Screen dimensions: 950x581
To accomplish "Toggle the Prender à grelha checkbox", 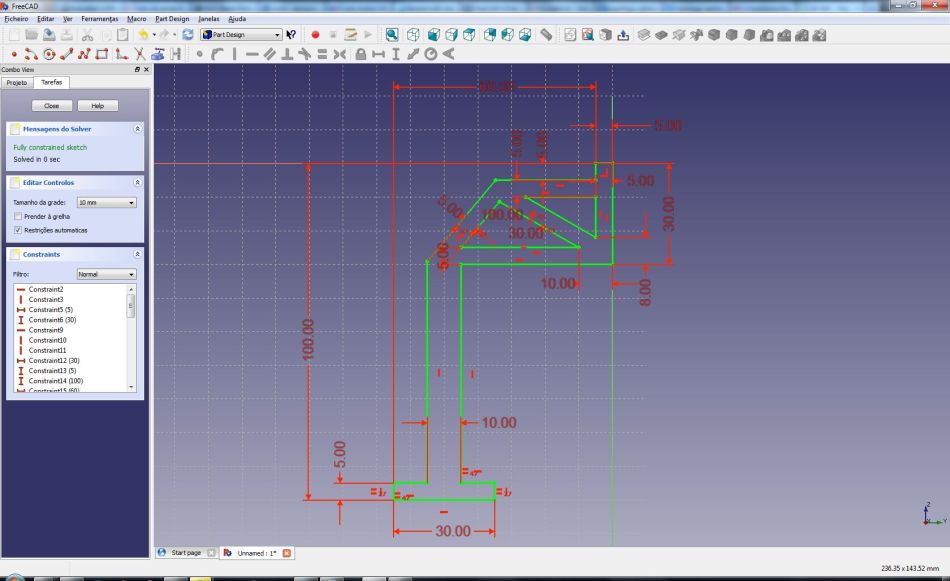I will click(x=18, y=216).
